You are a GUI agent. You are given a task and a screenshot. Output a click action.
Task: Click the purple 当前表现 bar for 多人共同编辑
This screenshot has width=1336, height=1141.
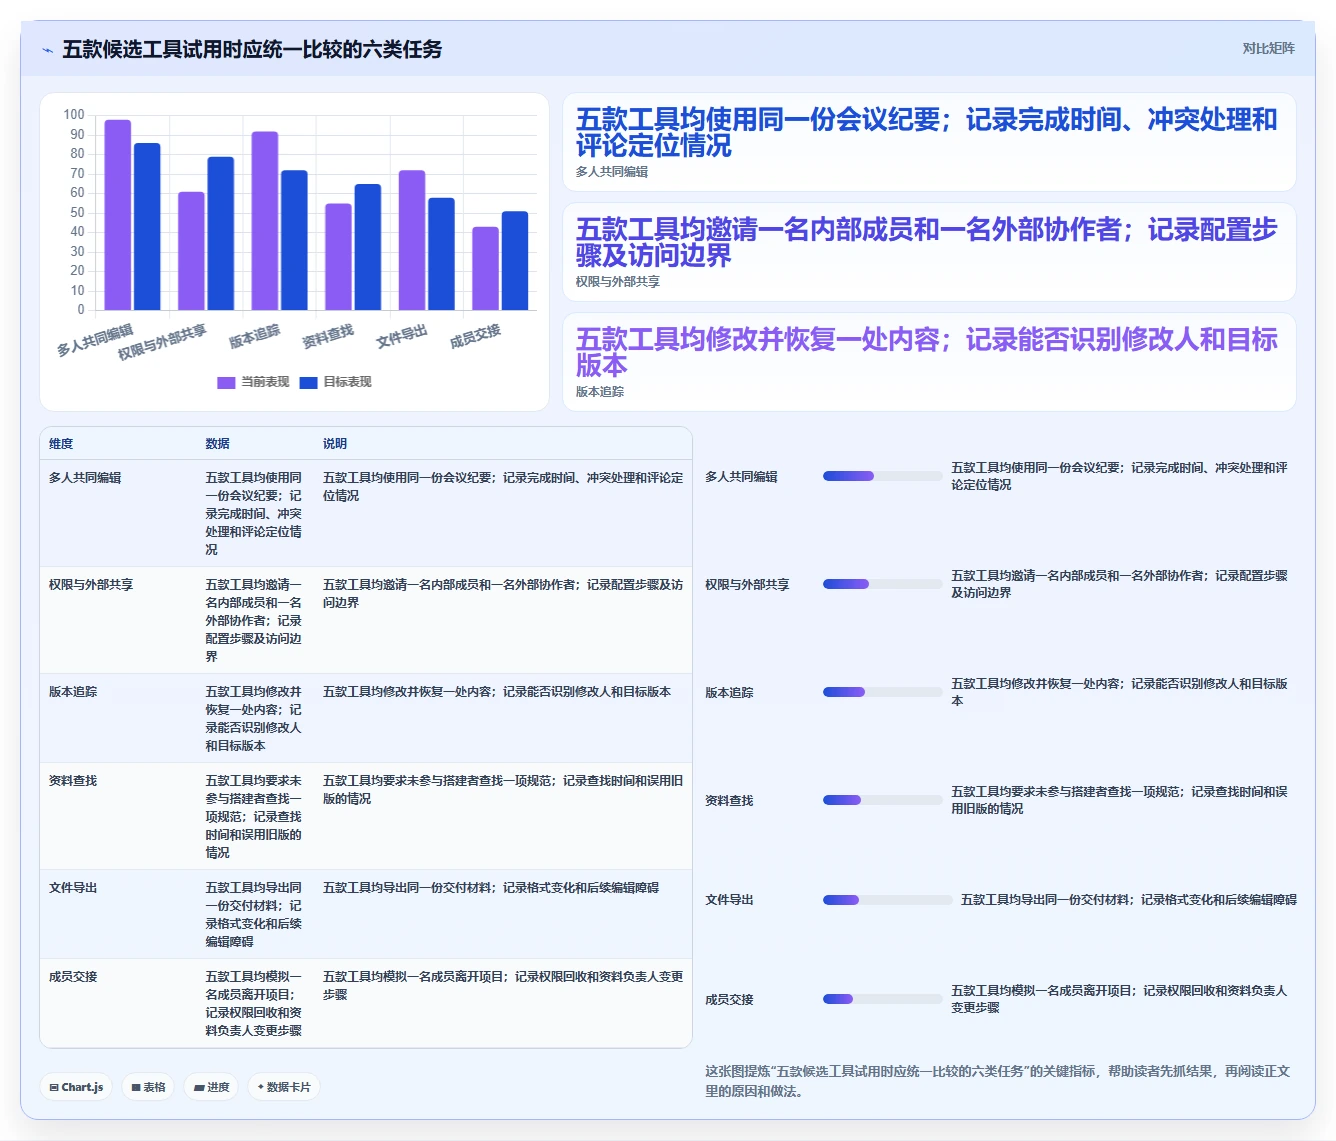(118, 215)
